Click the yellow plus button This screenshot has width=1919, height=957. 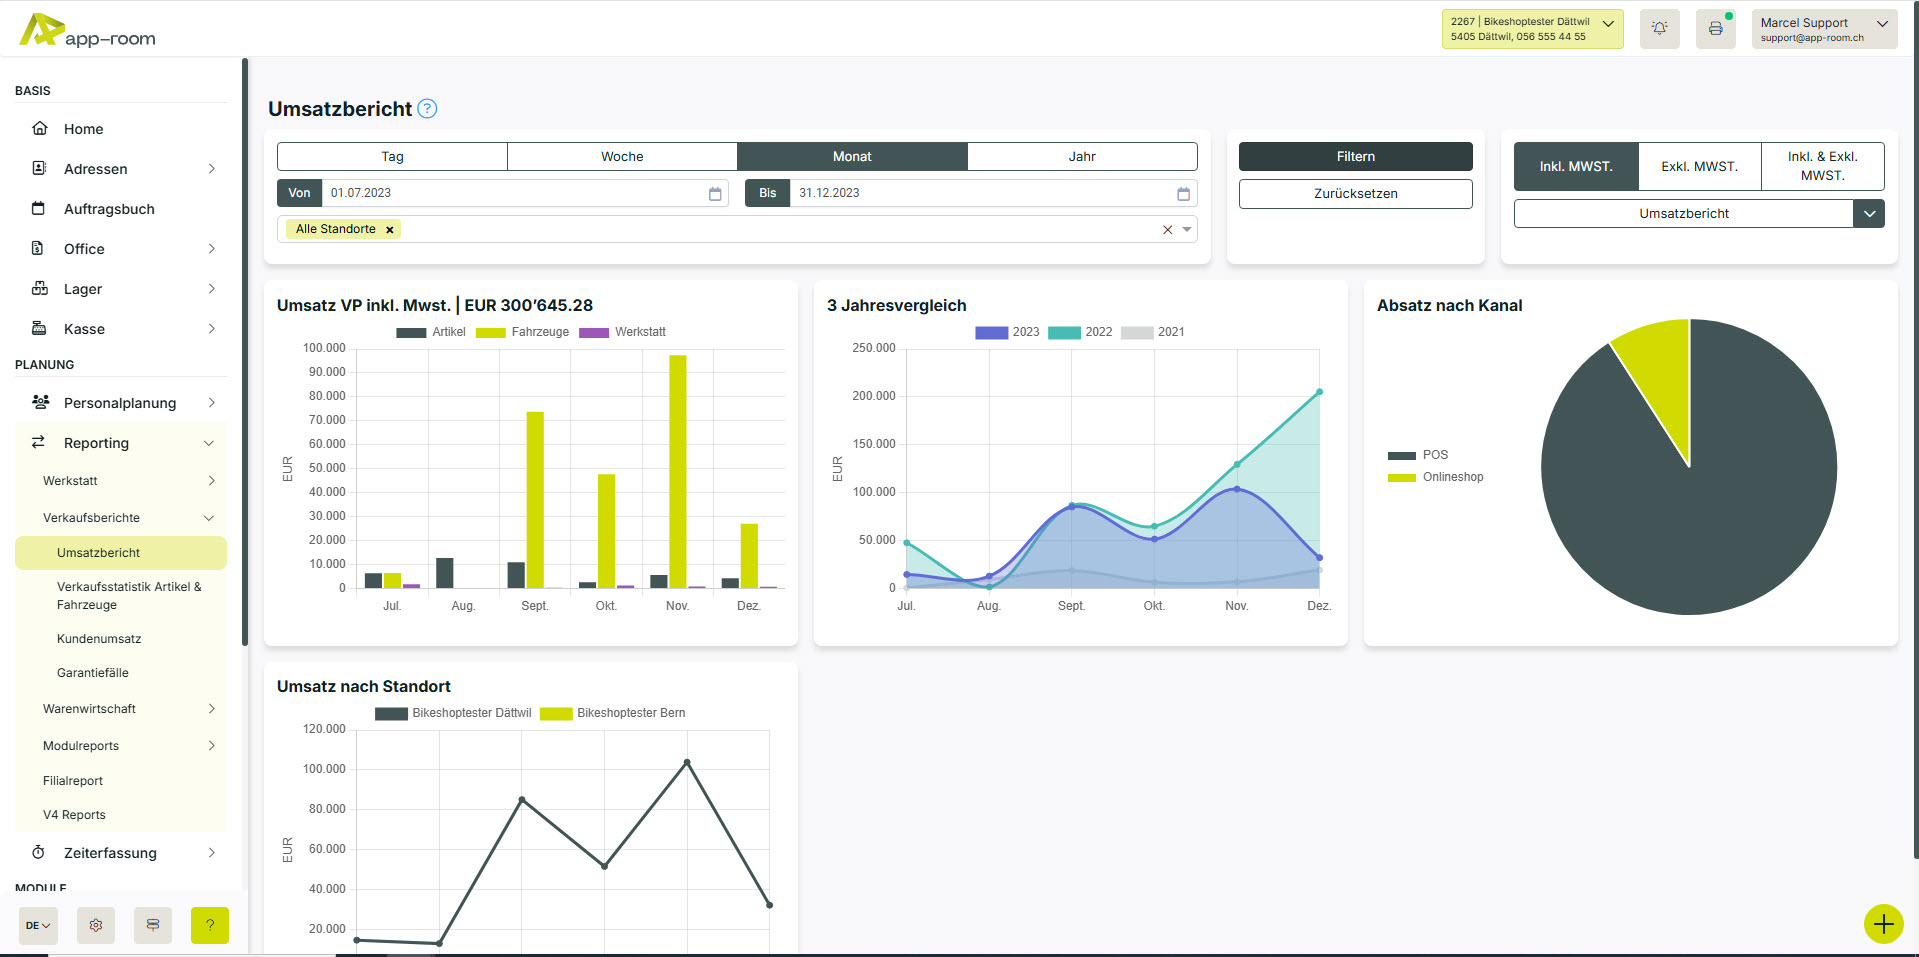1883,924
